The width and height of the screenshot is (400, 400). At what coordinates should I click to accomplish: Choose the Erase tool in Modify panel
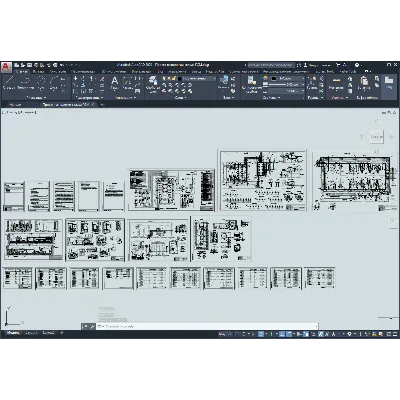102,79
